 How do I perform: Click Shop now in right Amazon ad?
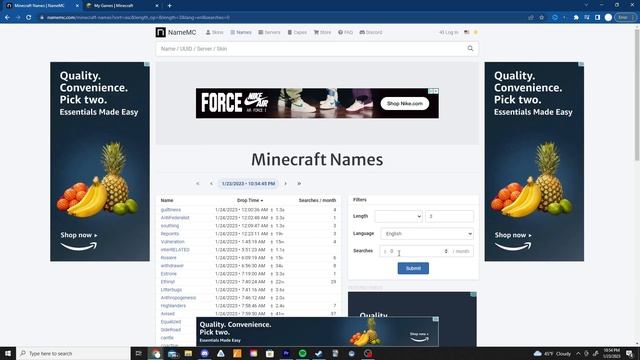coord(513,235)
